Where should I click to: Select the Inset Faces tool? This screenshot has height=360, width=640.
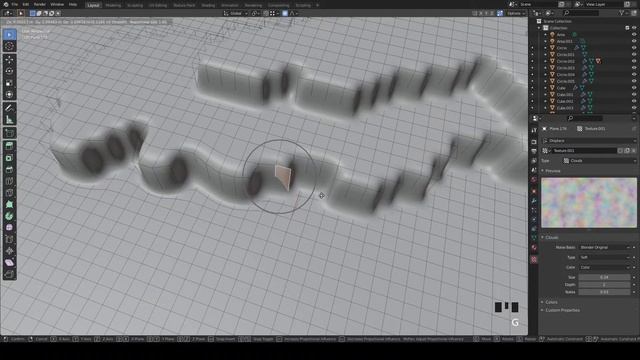point(9,158)
